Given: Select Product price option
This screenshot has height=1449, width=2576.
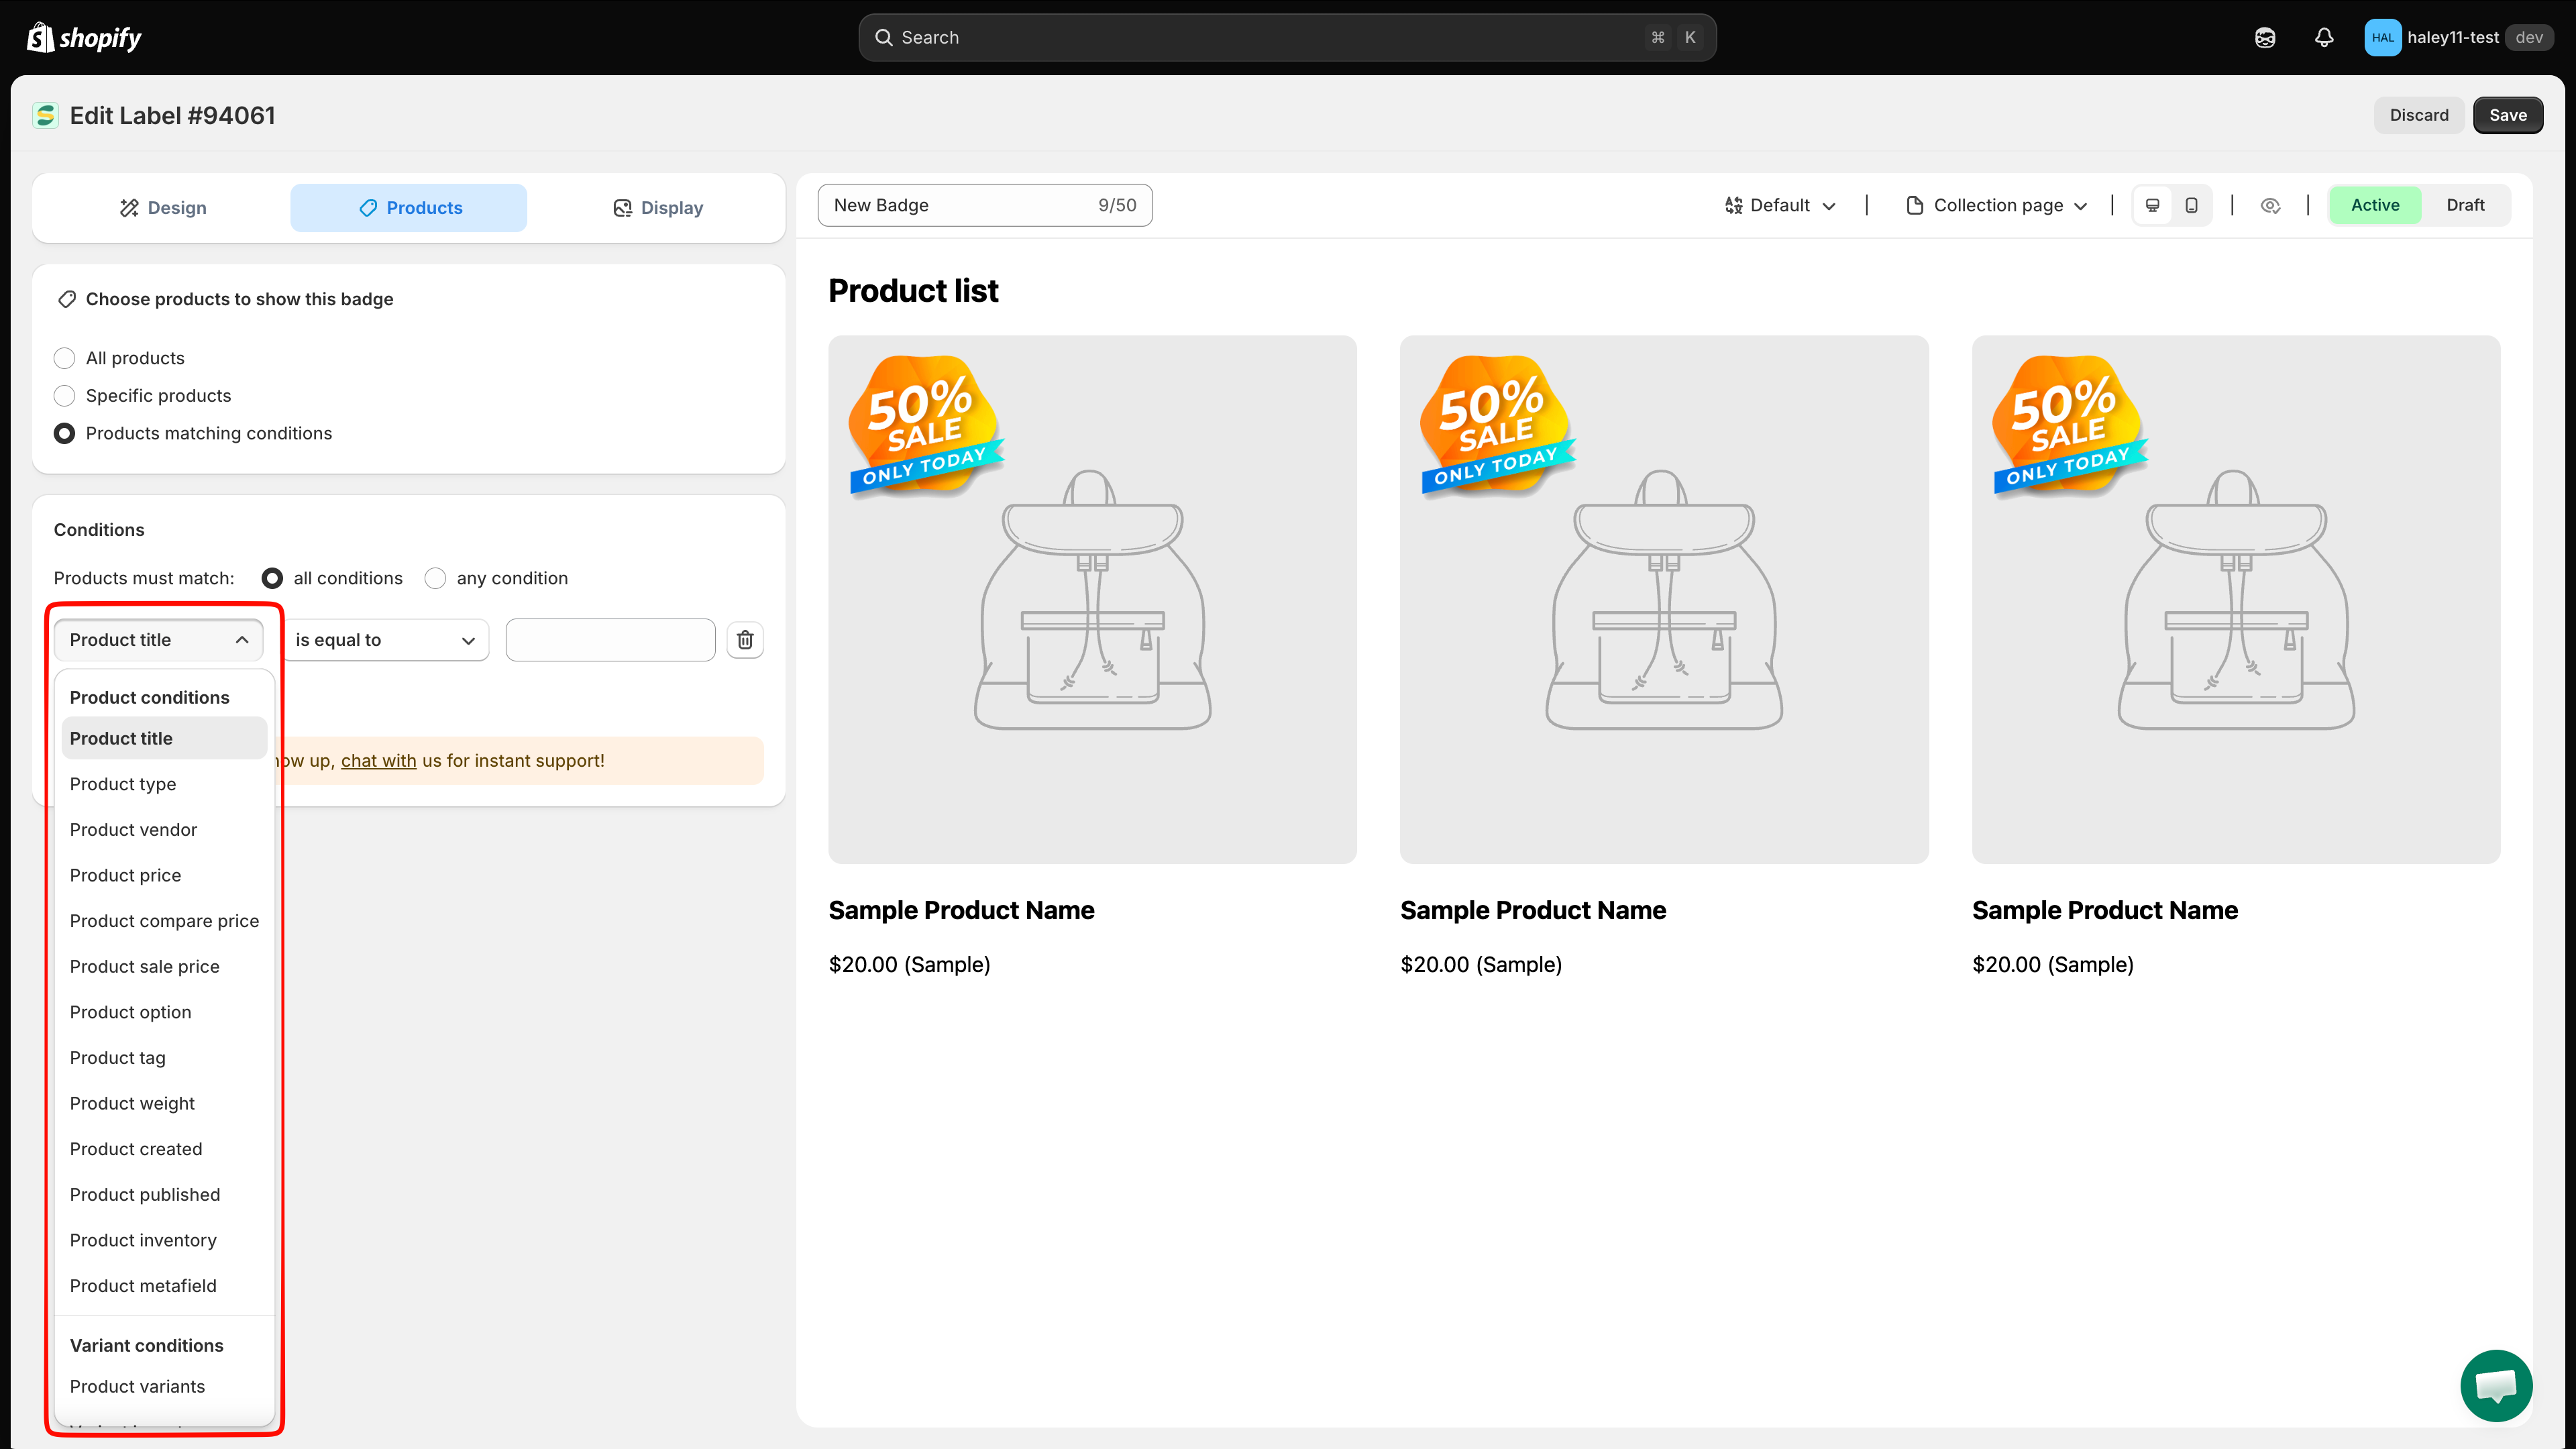Looking at the screenshot, I should click(164, 875).
